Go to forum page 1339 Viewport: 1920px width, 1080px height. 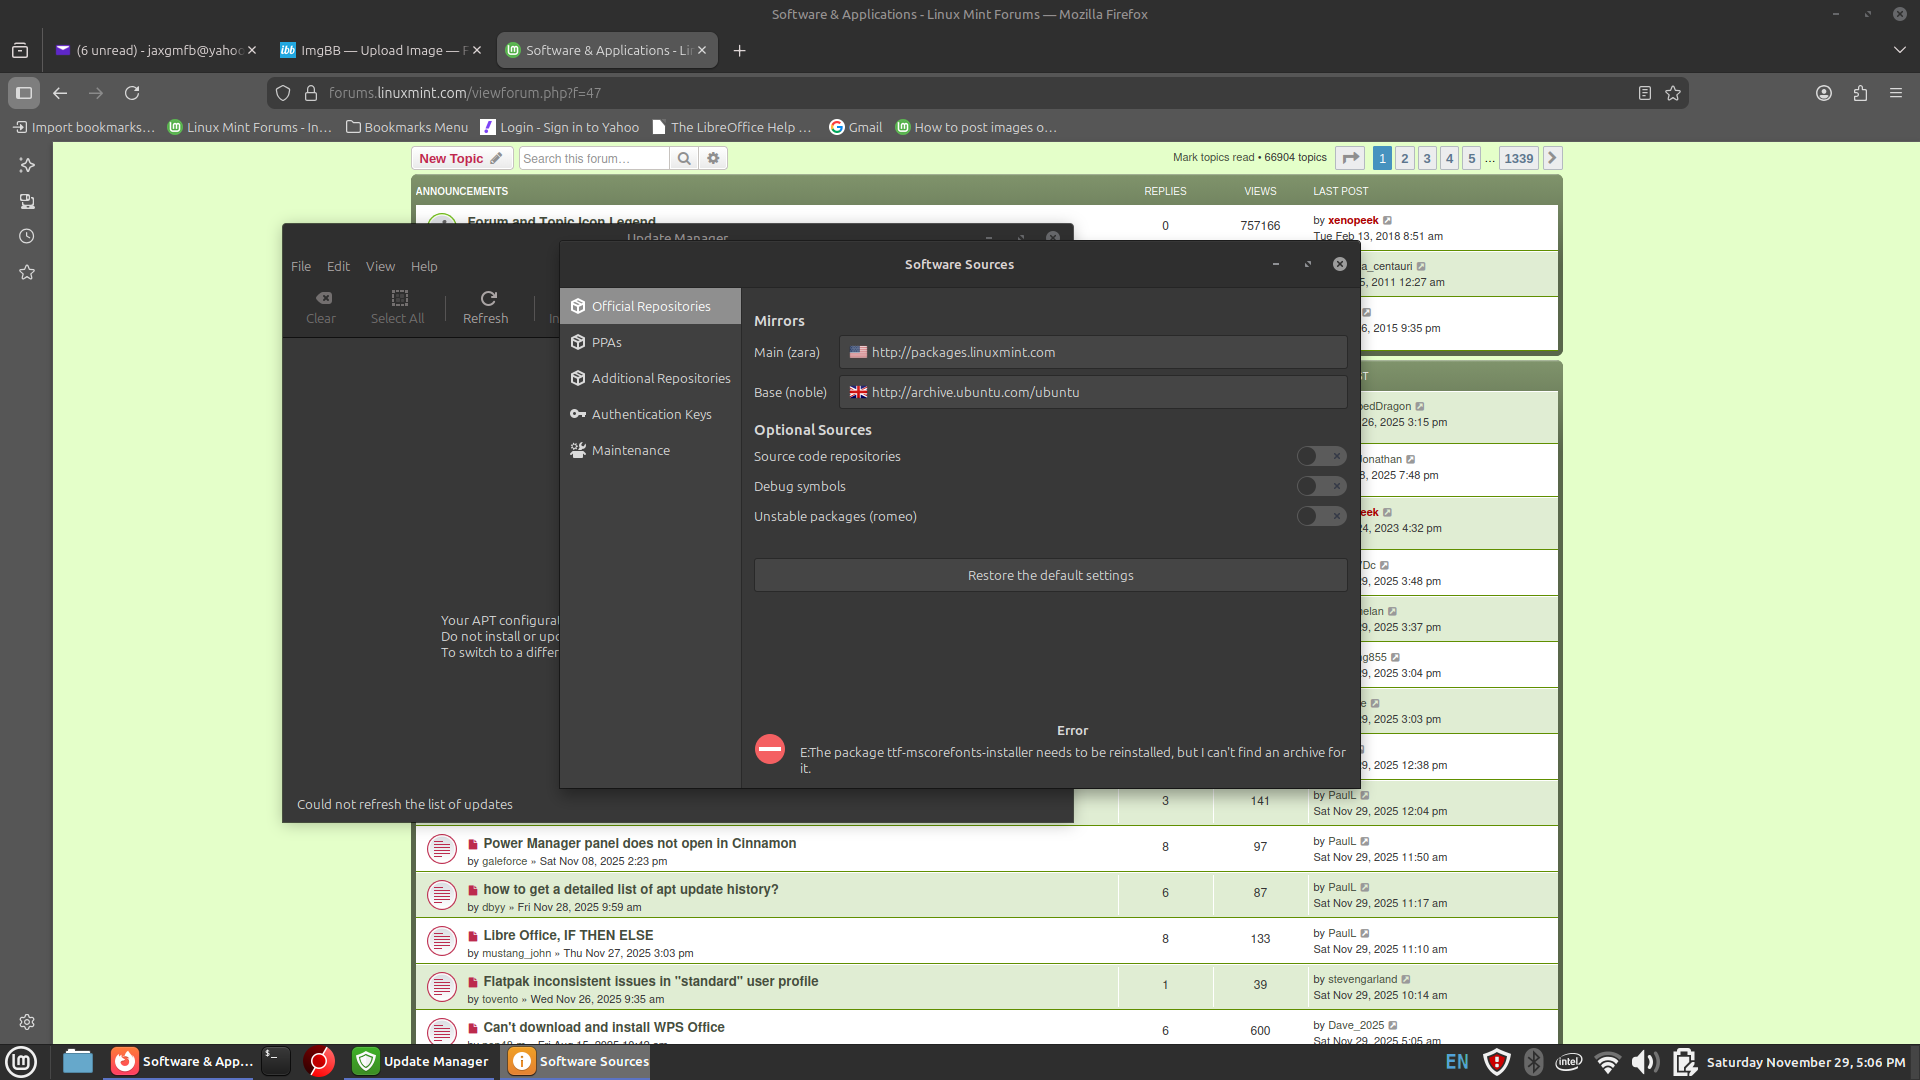(1519, 158)
